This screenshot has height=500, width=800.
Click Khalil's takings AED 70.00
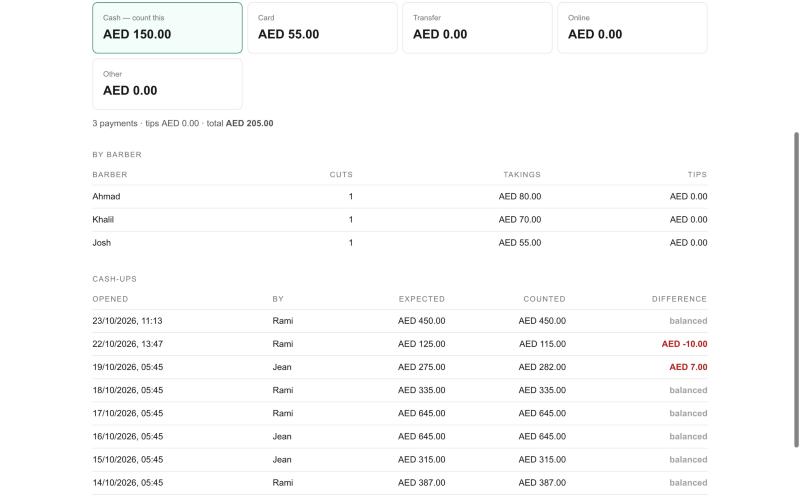(x=520, y=219)
